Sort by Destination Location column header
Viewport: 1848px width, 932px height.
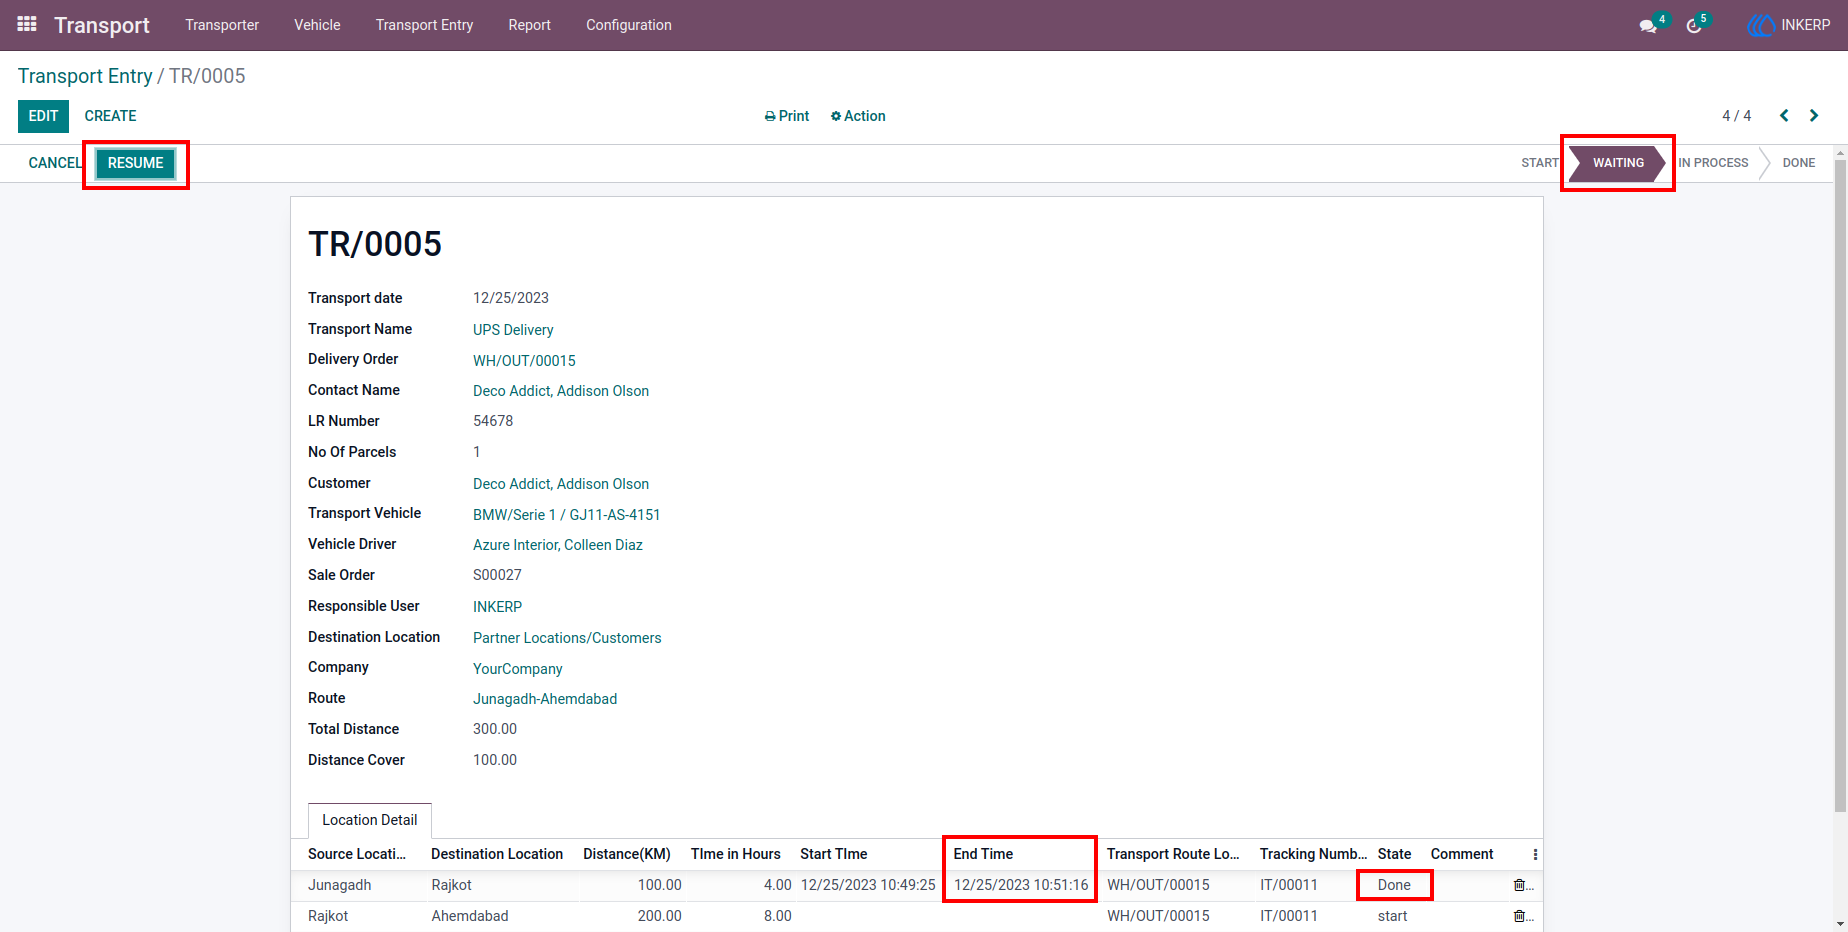[x=497, y=854]
